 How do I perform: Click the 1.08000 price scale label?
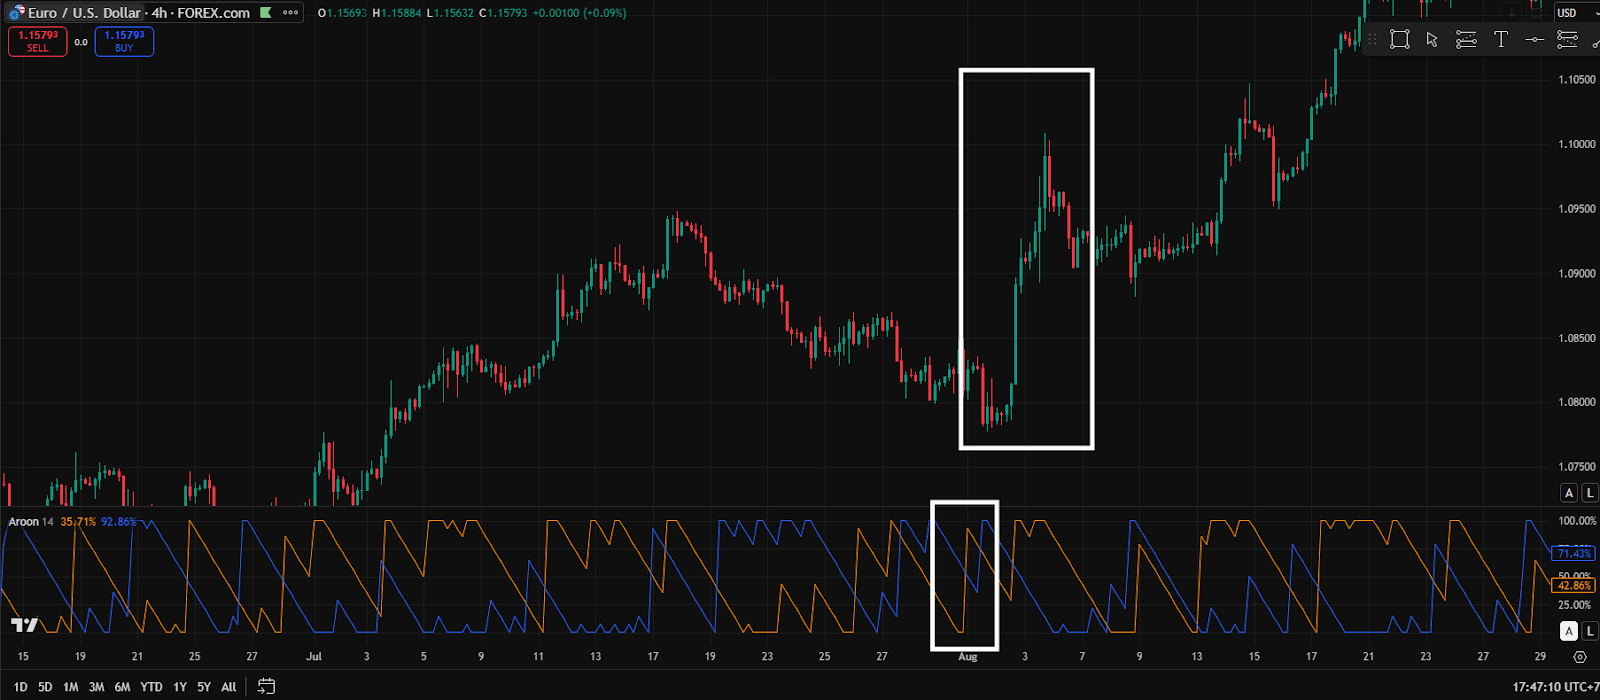tap(1577, 402)
